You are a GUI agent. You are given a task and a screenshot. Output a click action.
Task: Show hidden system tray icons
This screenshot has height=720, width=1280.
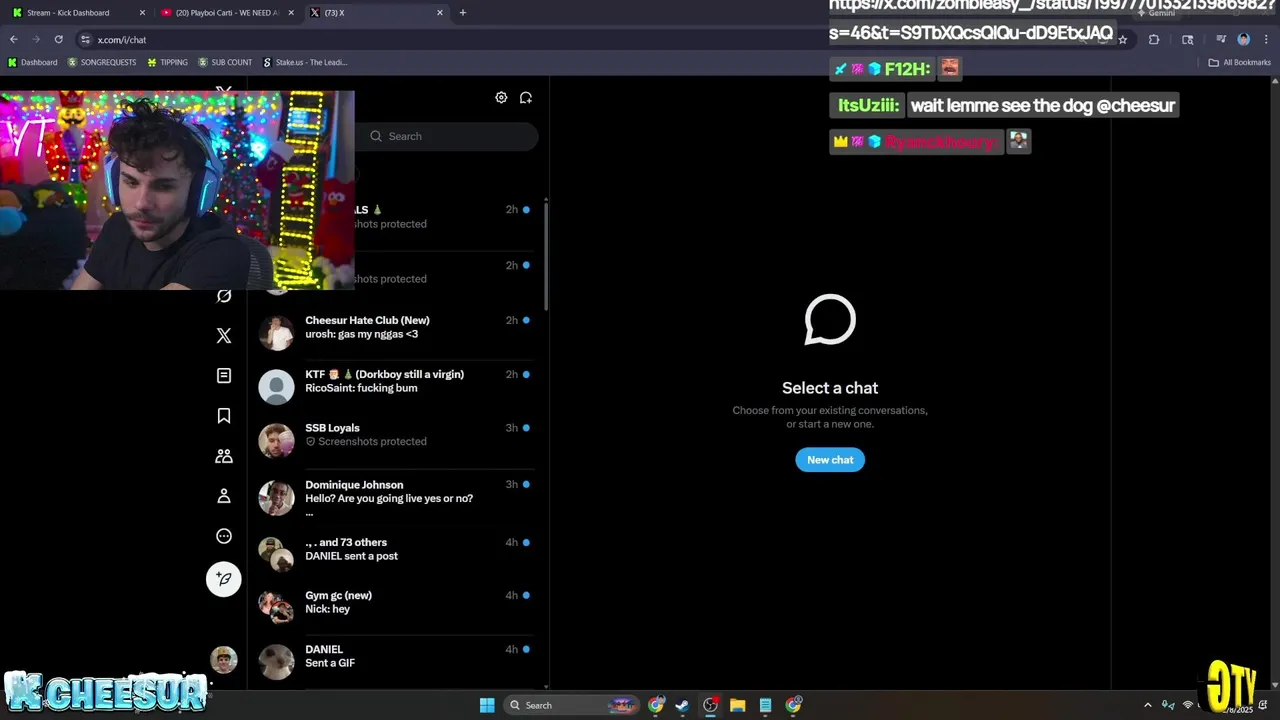1147,705
